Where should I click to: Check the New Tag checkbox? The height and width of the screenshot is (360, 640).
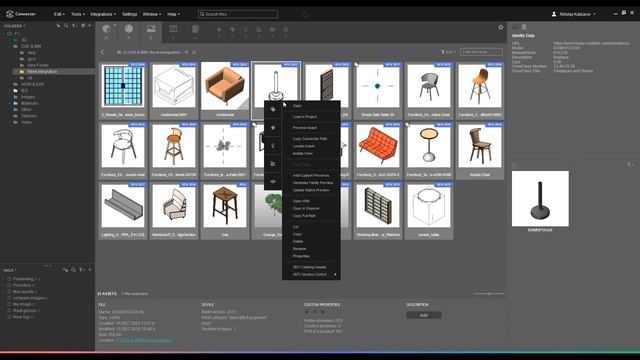point(9,317)
